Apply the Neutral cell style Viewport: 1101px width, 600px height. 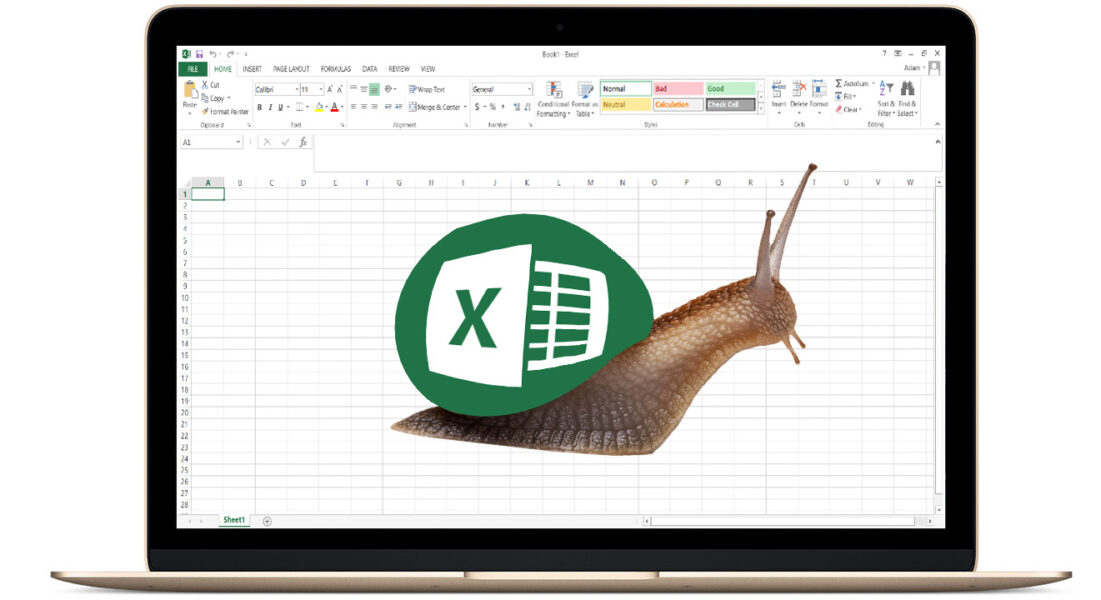tap(625, 105)
